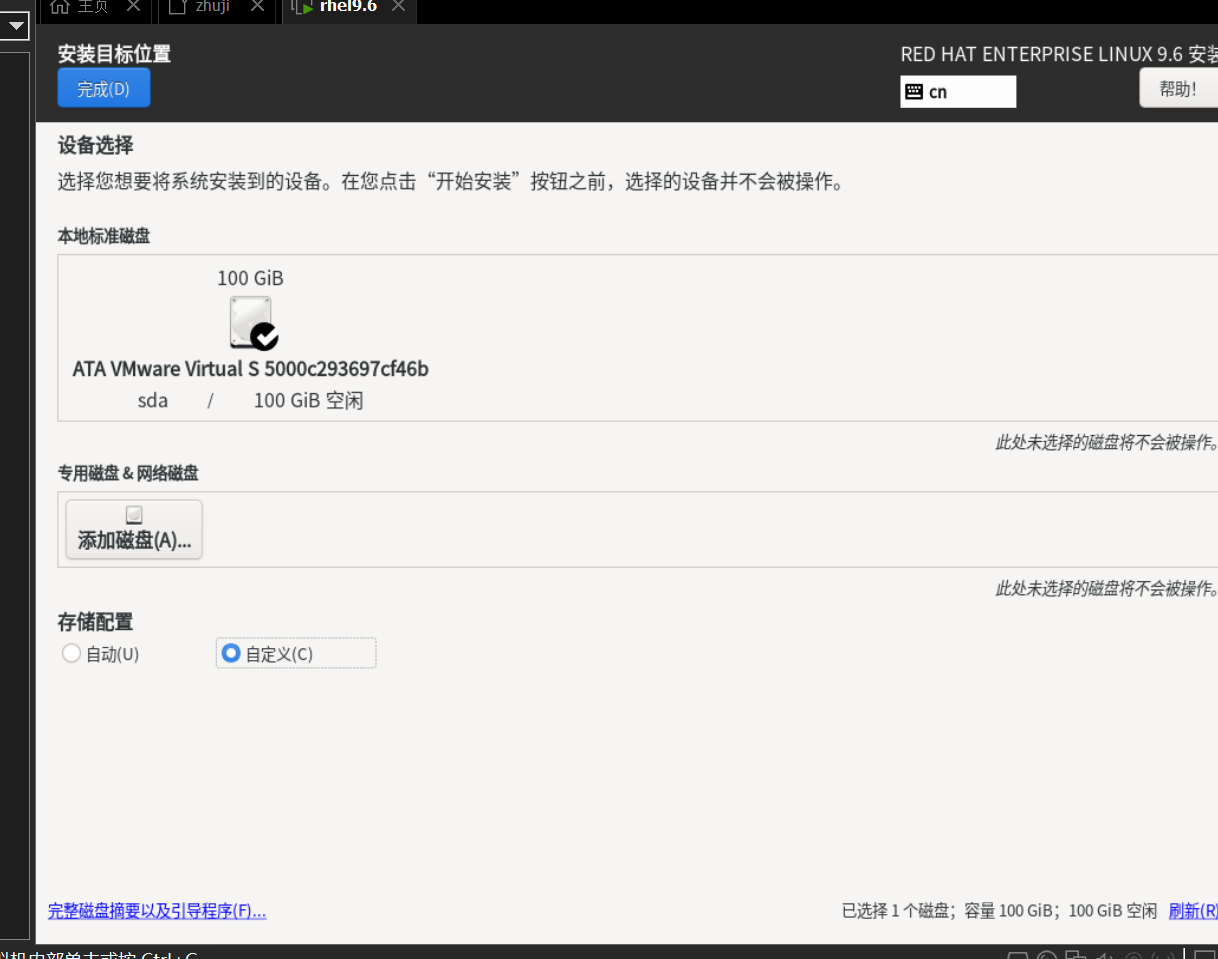The height and width of the screenshot is (959, 1218).
Task: Click the 'sda' device label
Action: point(153,401)
